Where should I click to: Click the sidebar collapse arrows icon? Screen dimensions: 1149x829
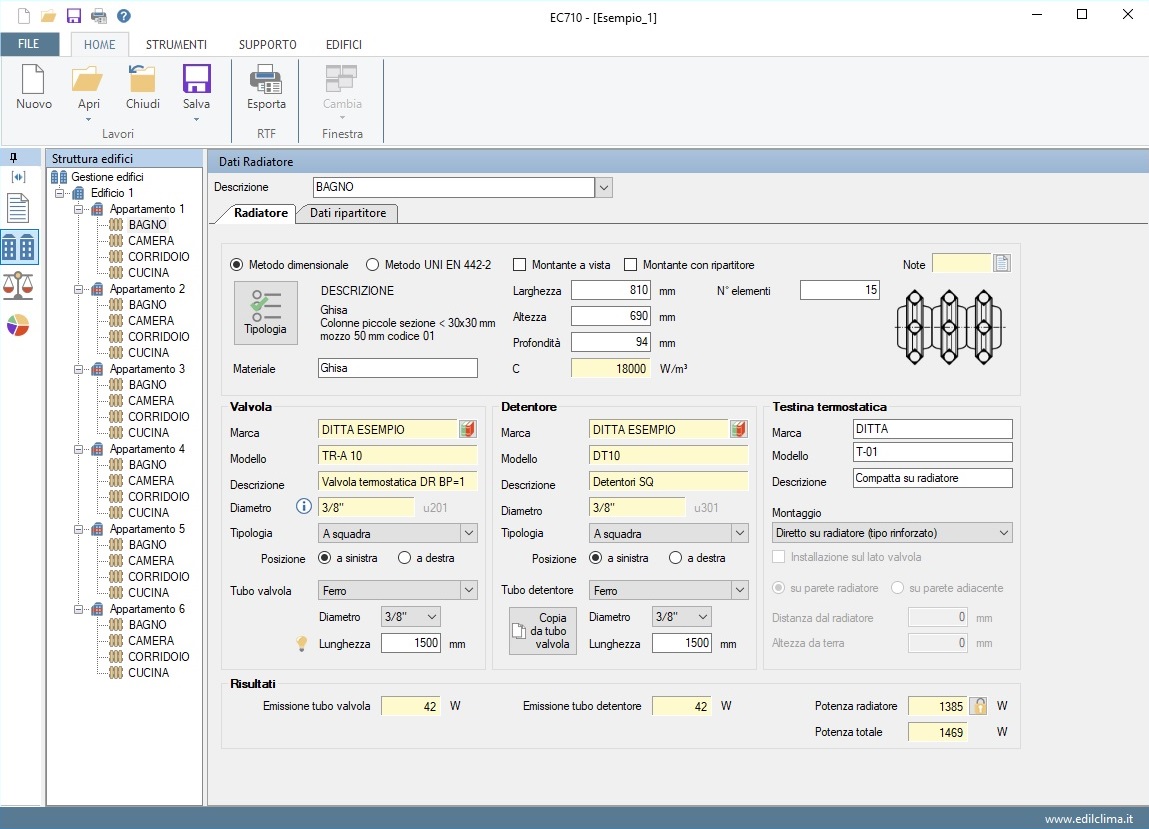pyautogui.click(x=18, y=177)
